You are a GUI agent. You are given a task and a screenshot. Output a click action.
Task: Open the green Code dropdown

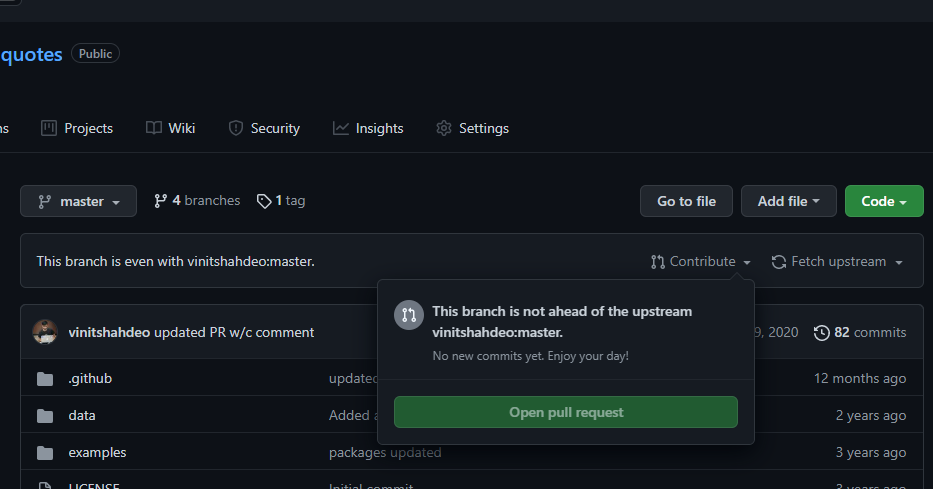tap(884, 201)
